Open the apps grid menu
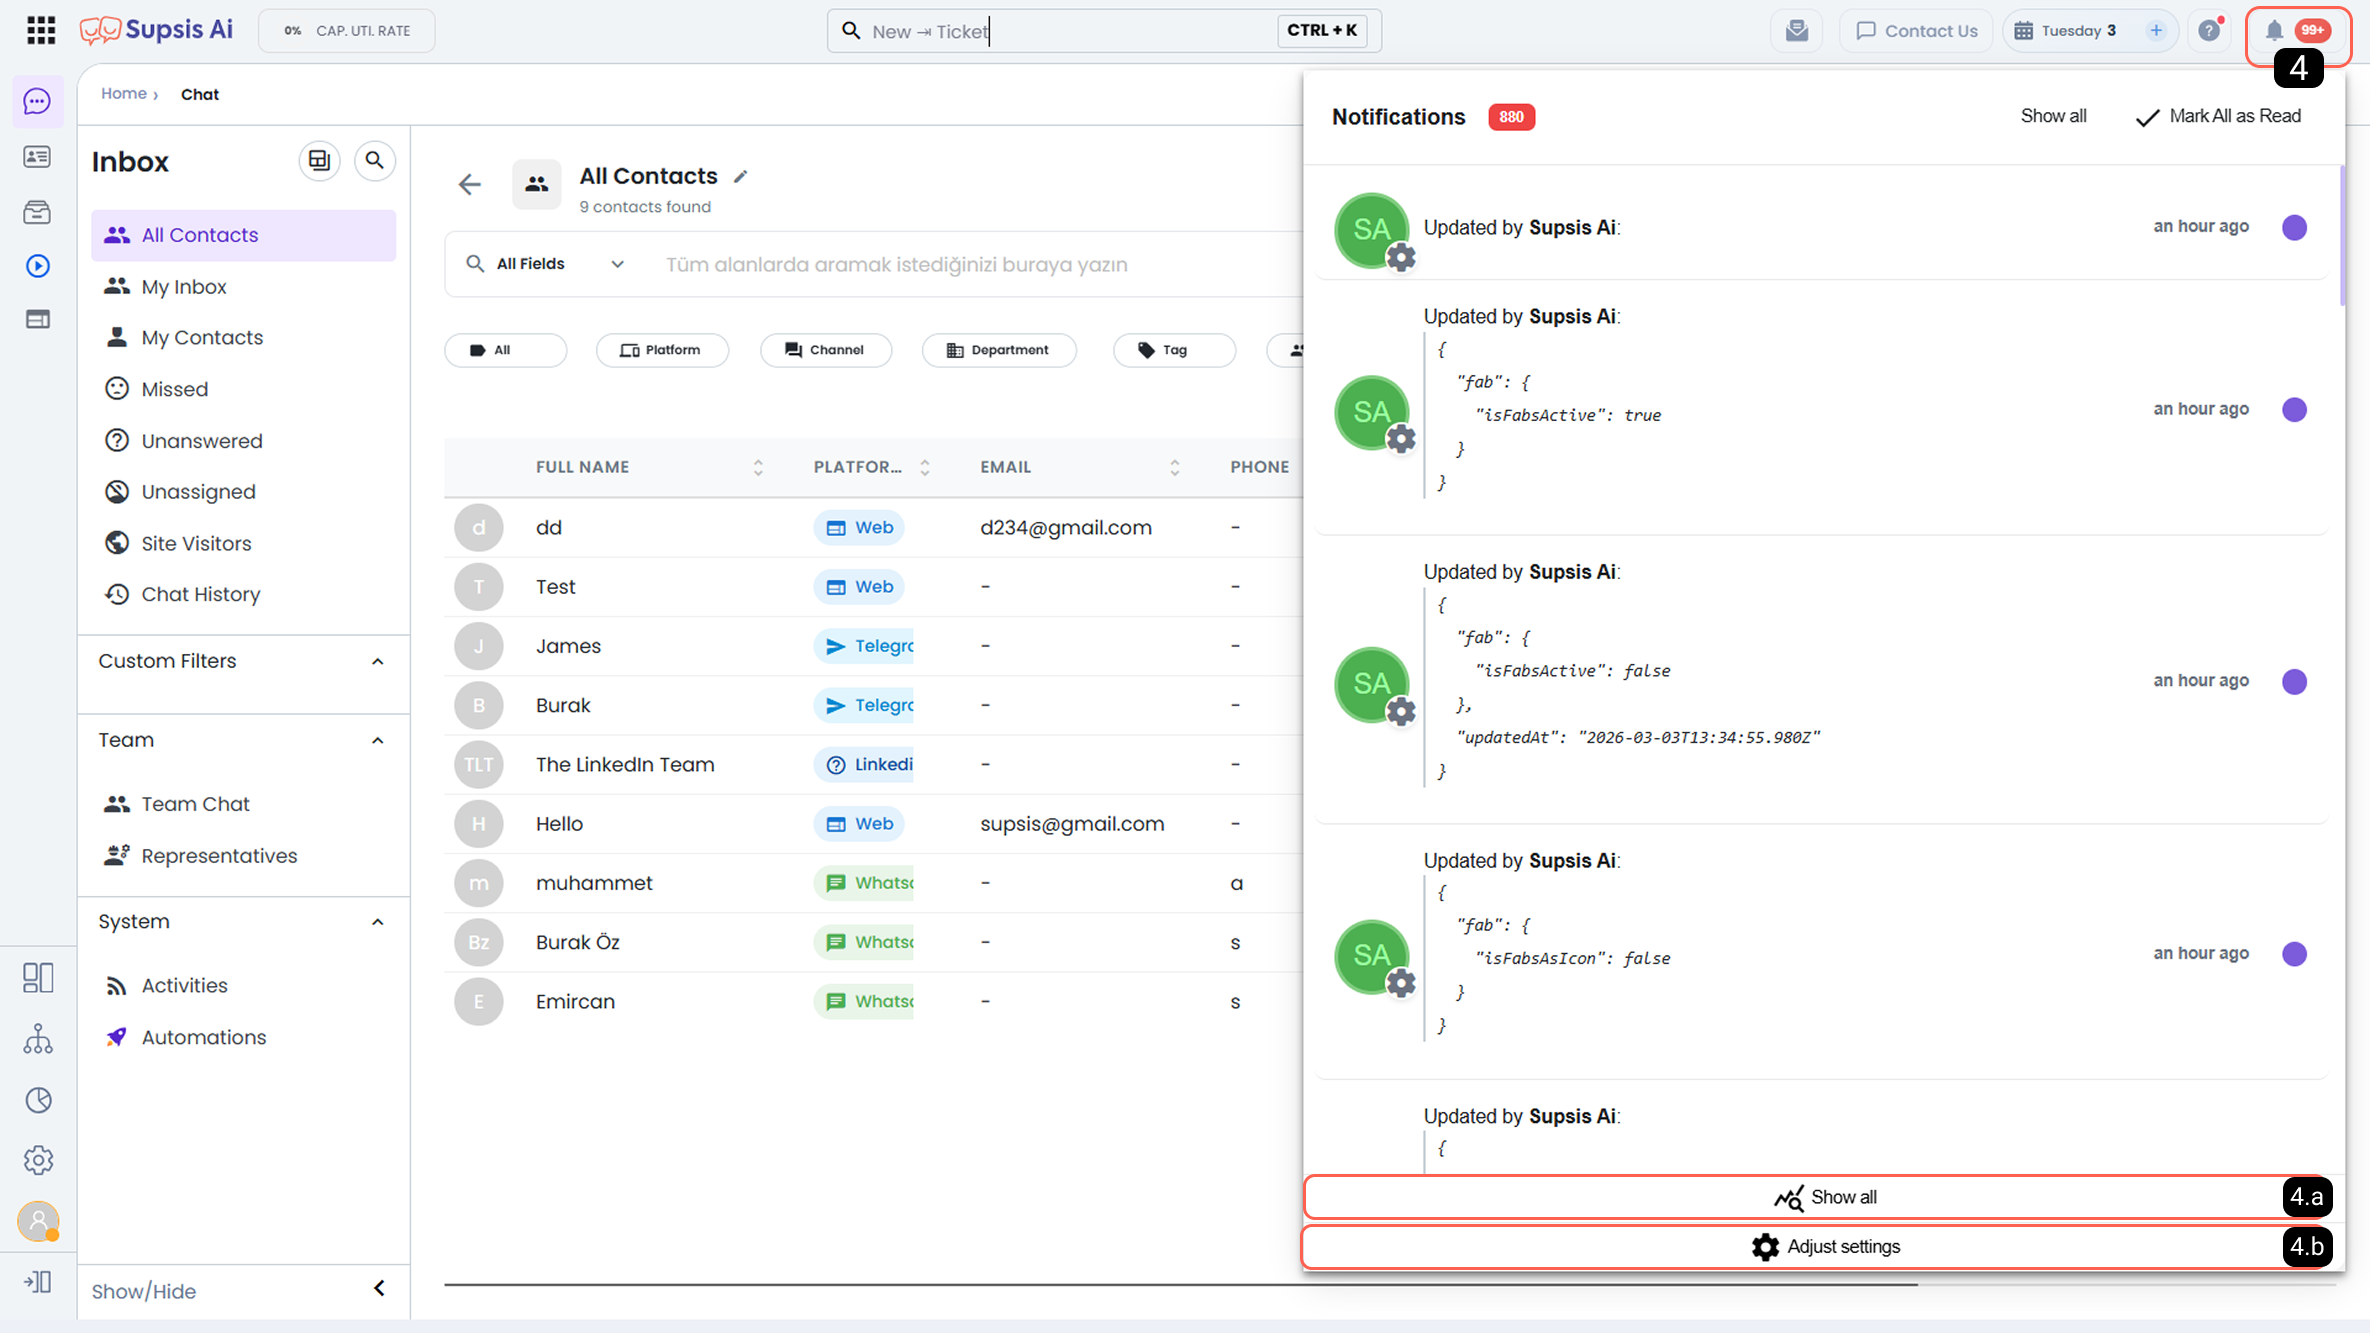Screen dimensions: 2370x1333 (41, 30)
